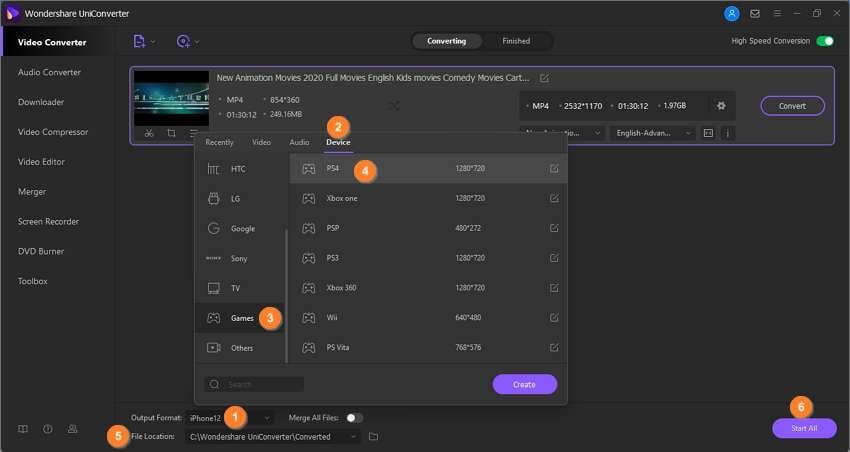Edit PS Vita preset settings icon
The height and width of the screenshot is (452, 850).
[554, 347]
